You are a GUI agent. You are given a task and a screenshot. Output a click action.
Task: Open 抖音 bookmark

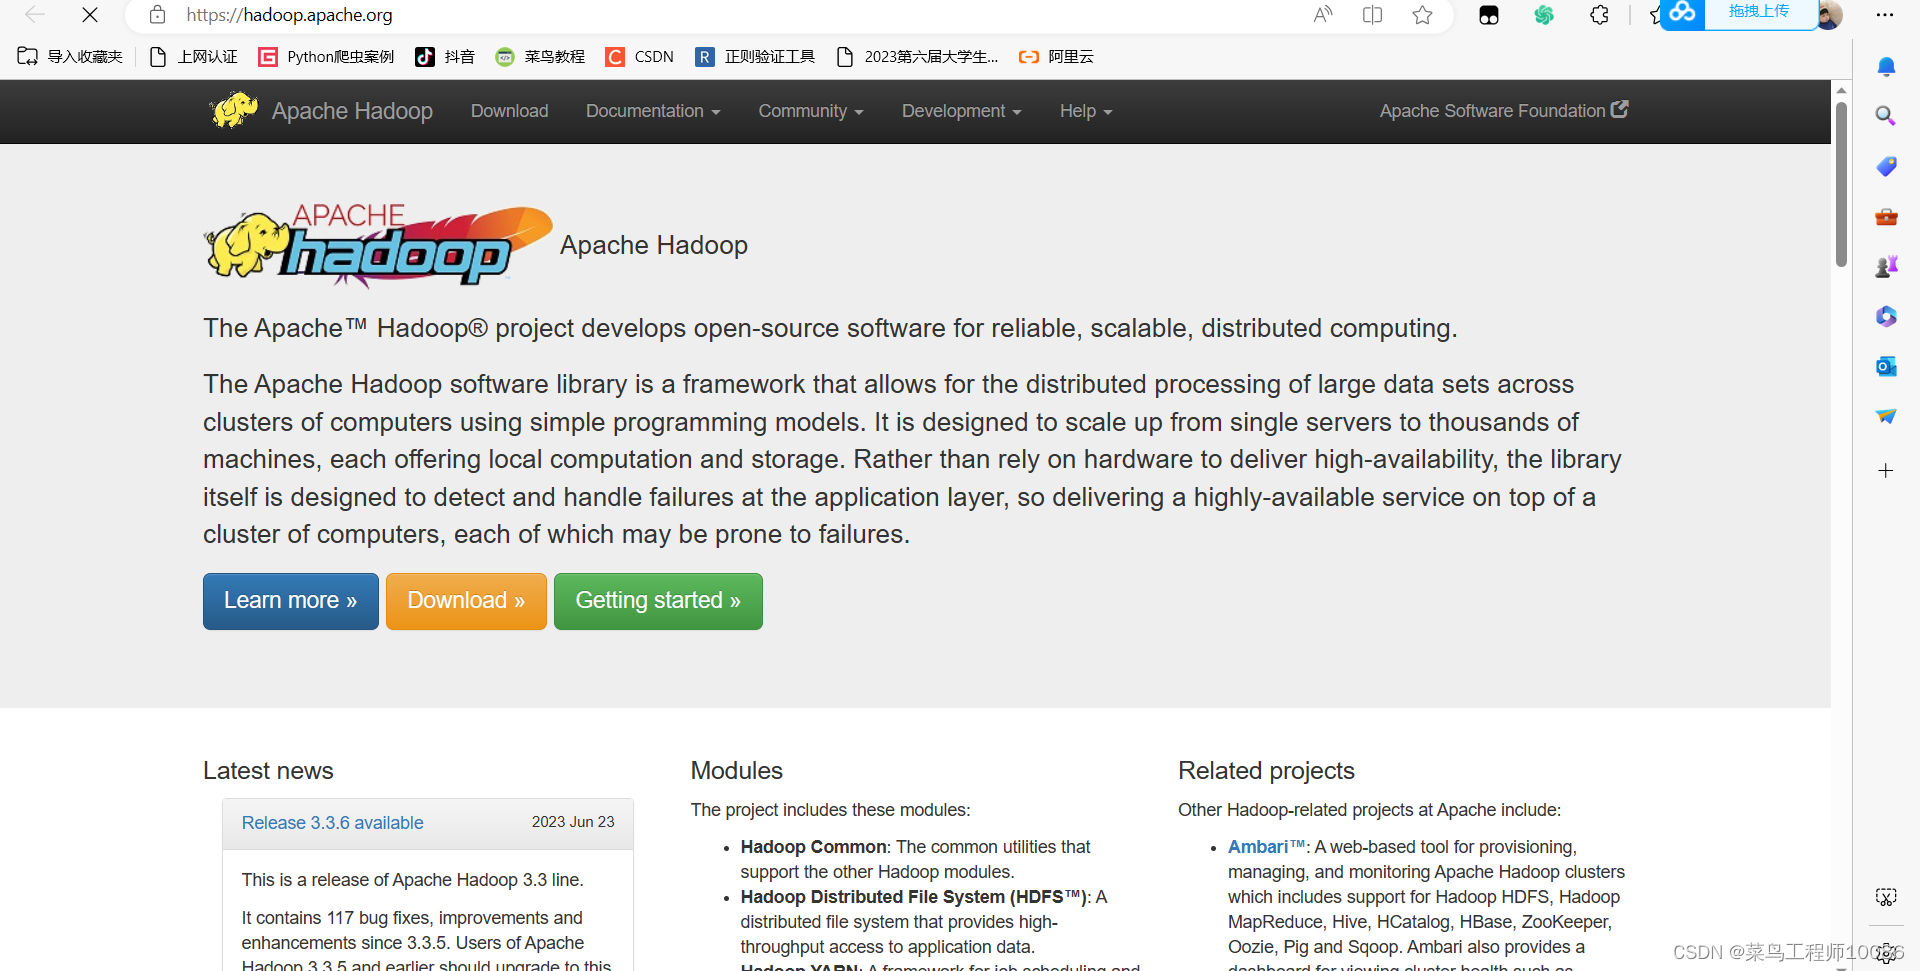coord(445,57)
